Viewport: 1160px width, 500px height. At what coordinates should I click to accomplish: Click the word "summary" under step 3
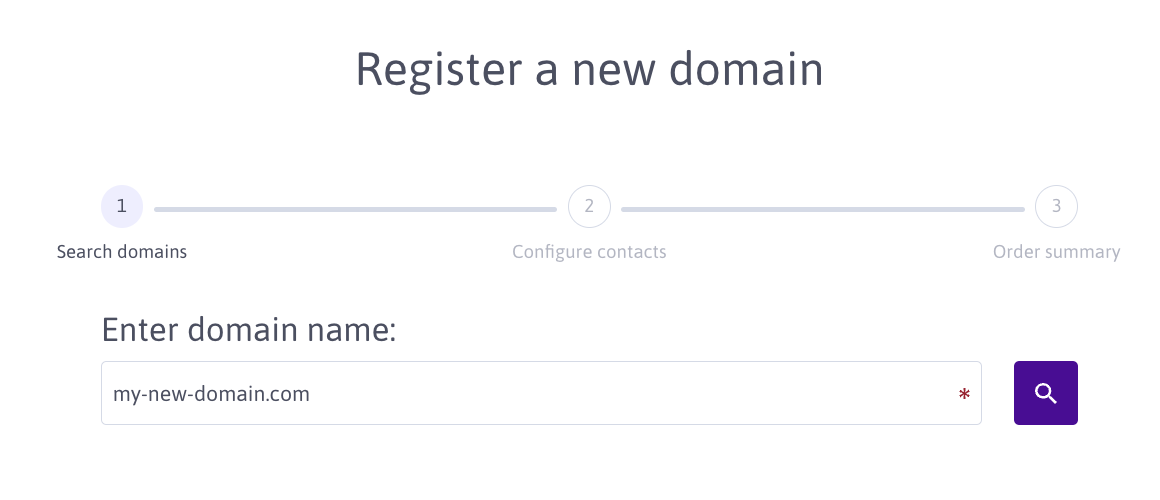[1084, 252]
